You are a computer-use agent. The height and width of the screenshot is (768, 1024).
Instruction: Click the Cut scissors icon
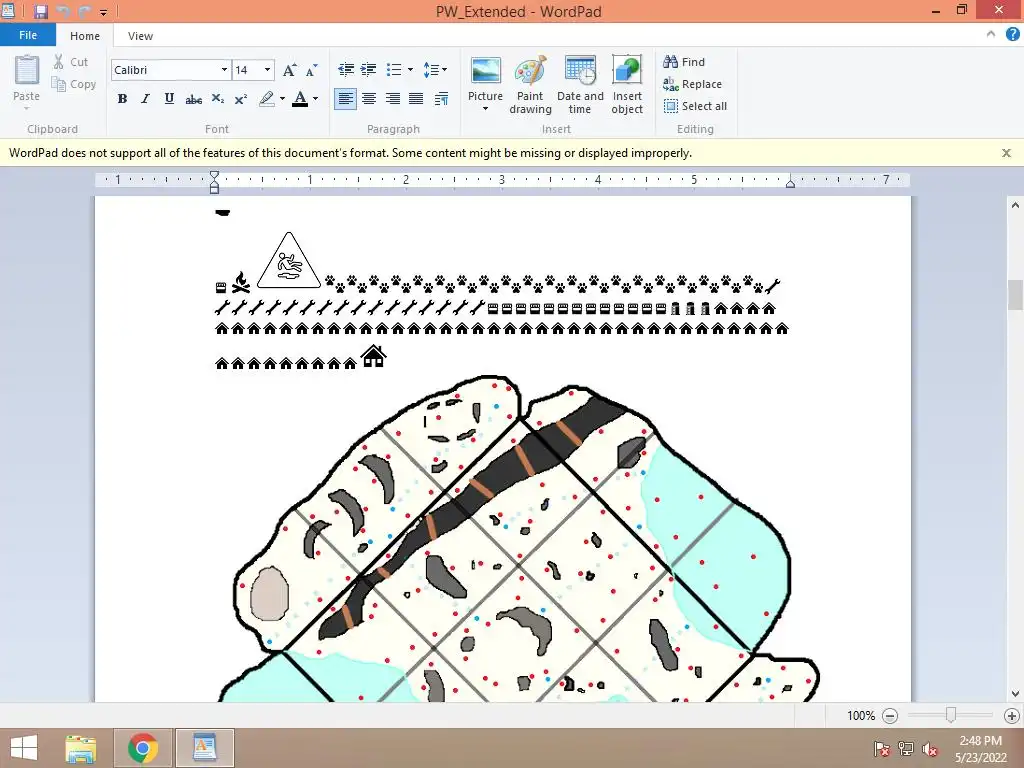pyautogui.click(x=58, y=62)
